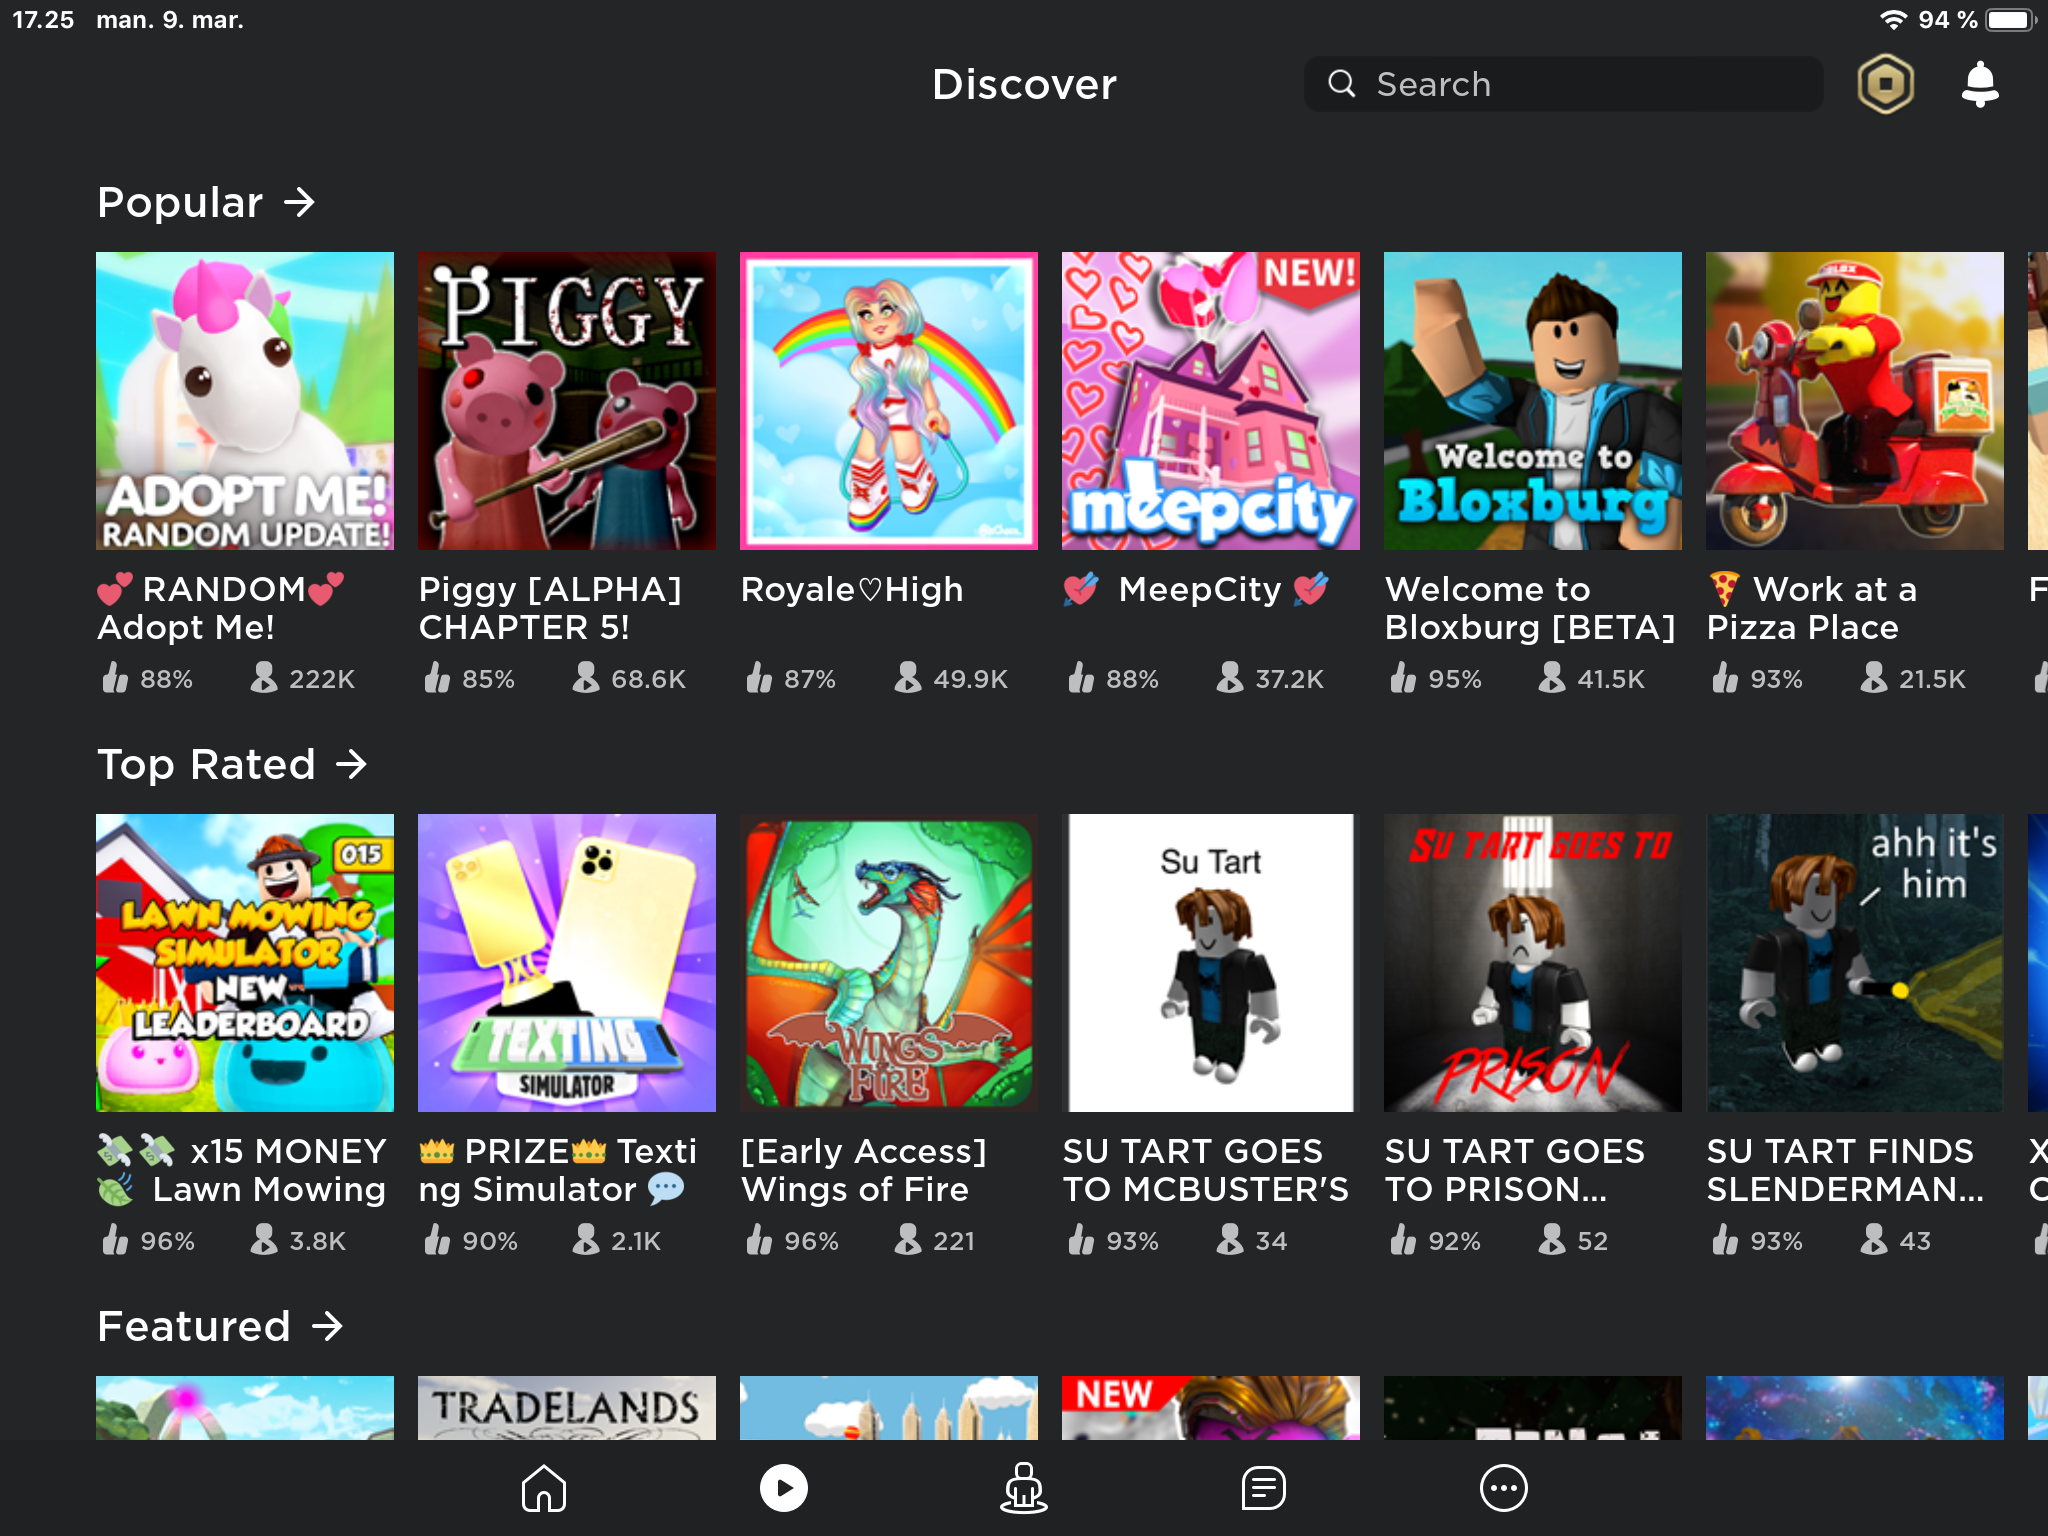Open the Piggy game thumbnail
The height and width of the screenshot is (1536, 2048).
pos(567,401)
